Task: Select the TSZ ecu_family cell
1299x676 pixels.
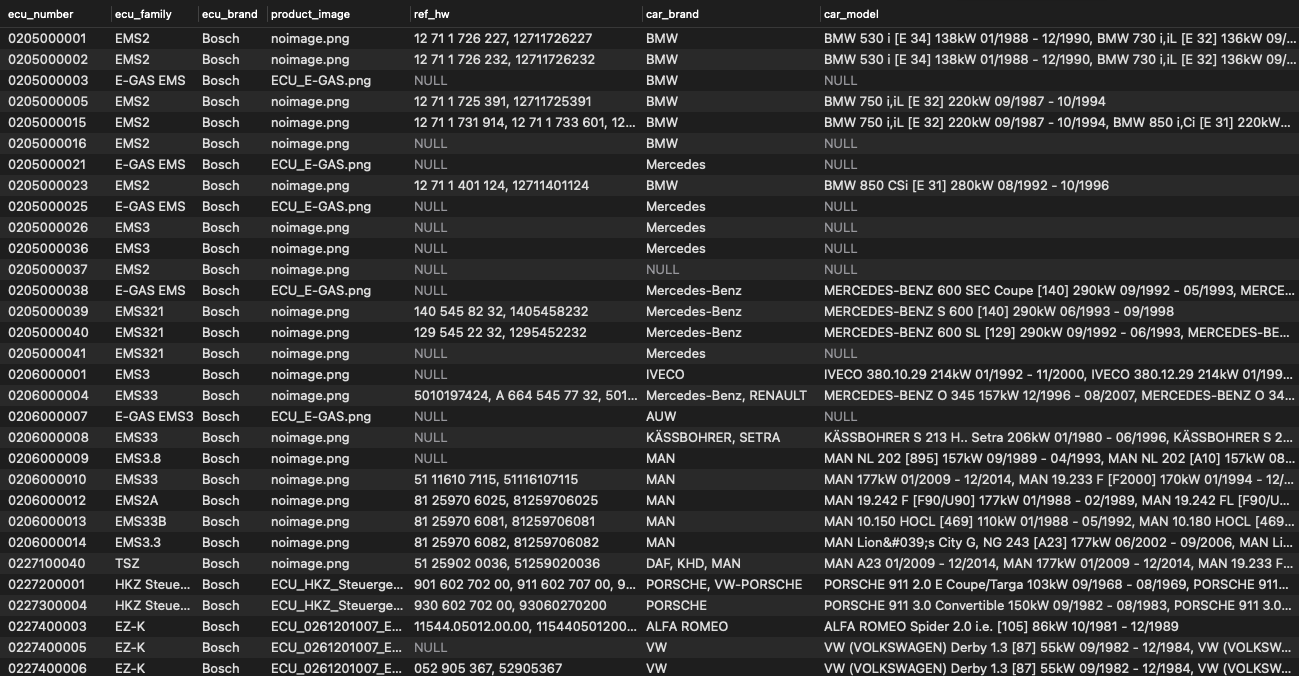Action: (130, 563)
